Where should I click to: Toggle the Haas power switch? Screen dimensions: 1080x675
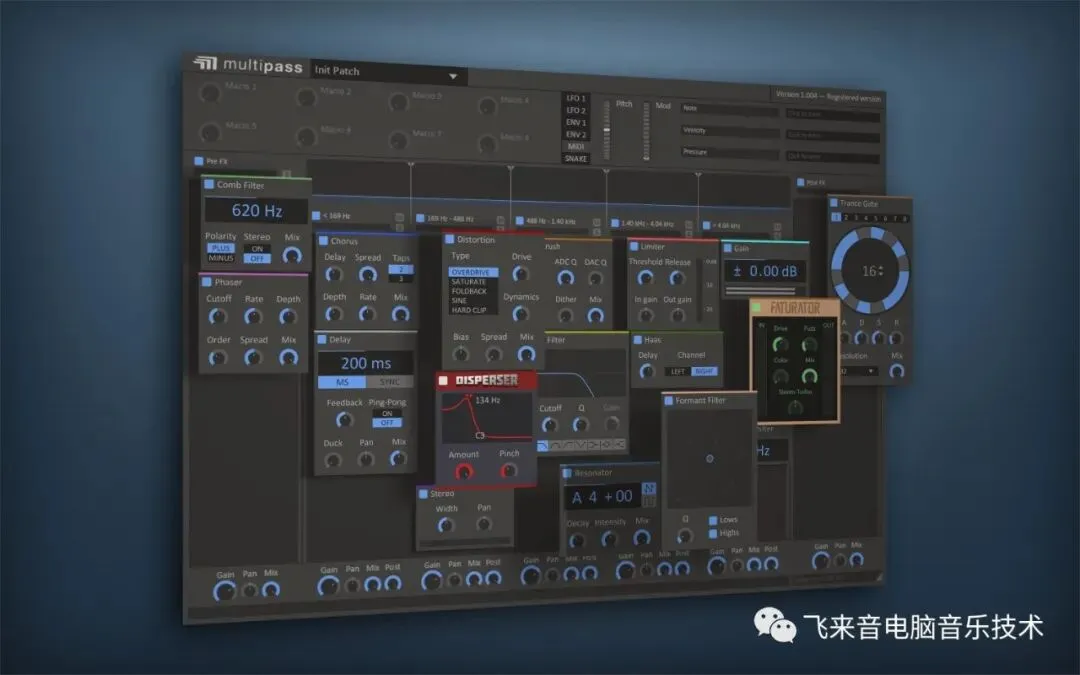pos(638,340)
